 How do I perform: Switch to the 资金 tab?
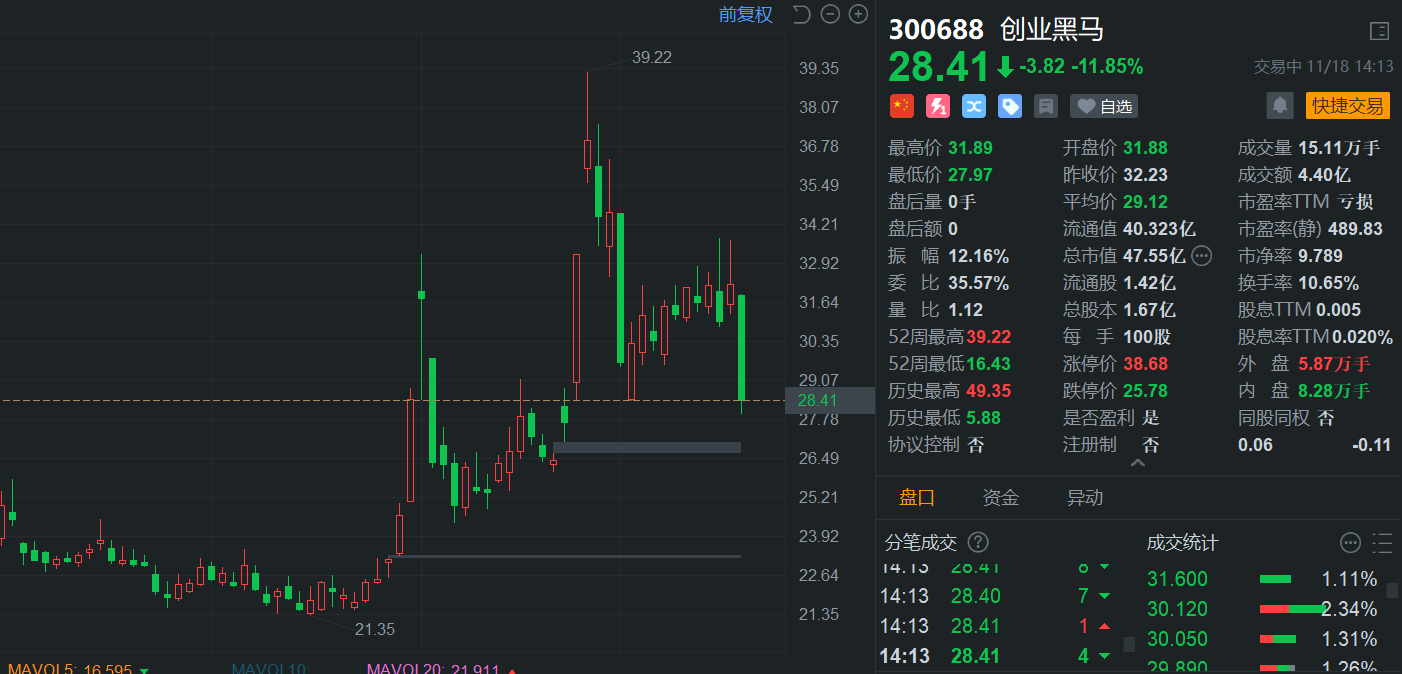1000,497
